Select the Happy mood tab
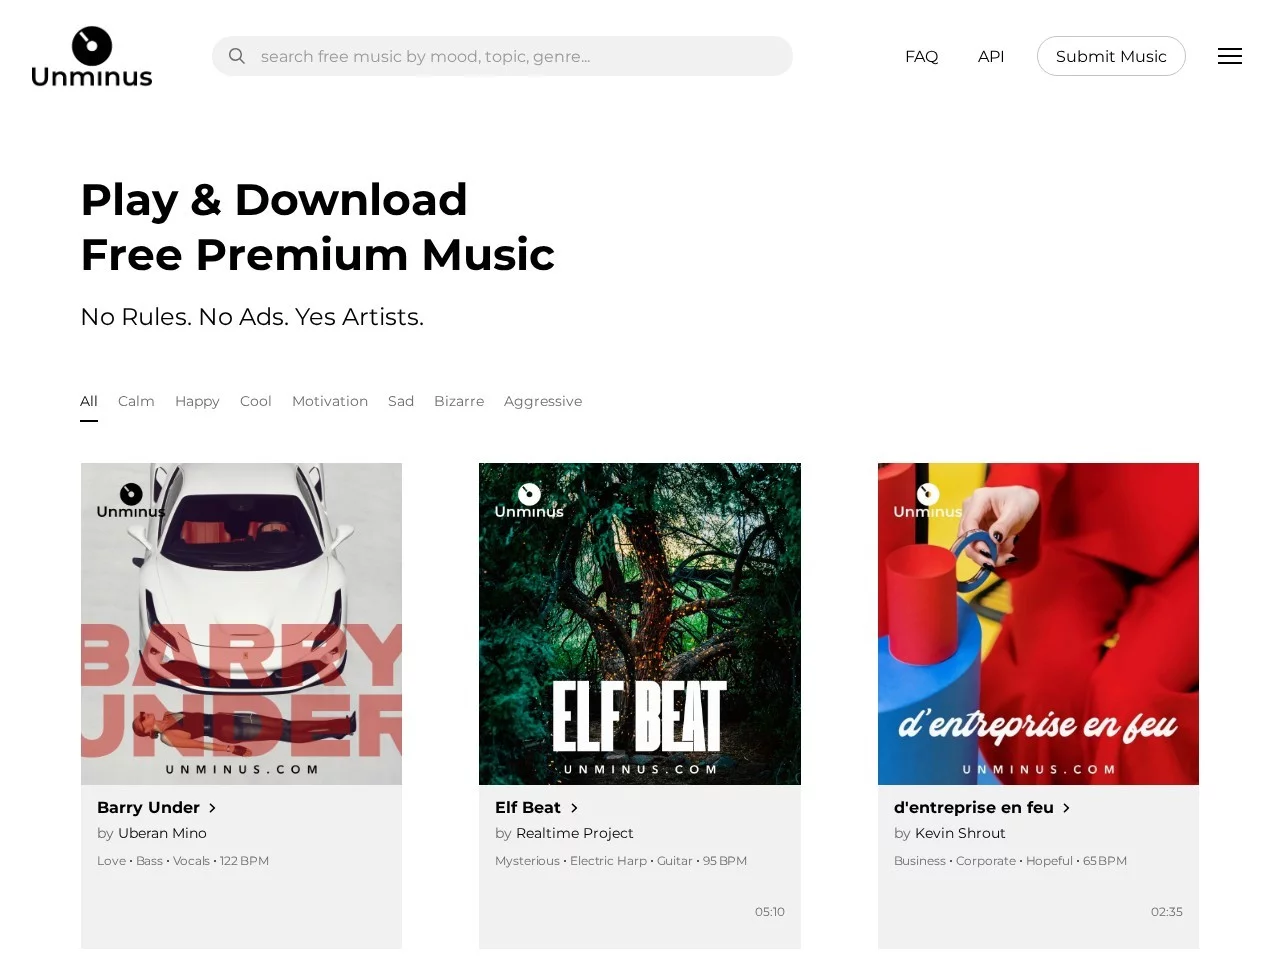1280x960 pixels. [x=197, y=401]
